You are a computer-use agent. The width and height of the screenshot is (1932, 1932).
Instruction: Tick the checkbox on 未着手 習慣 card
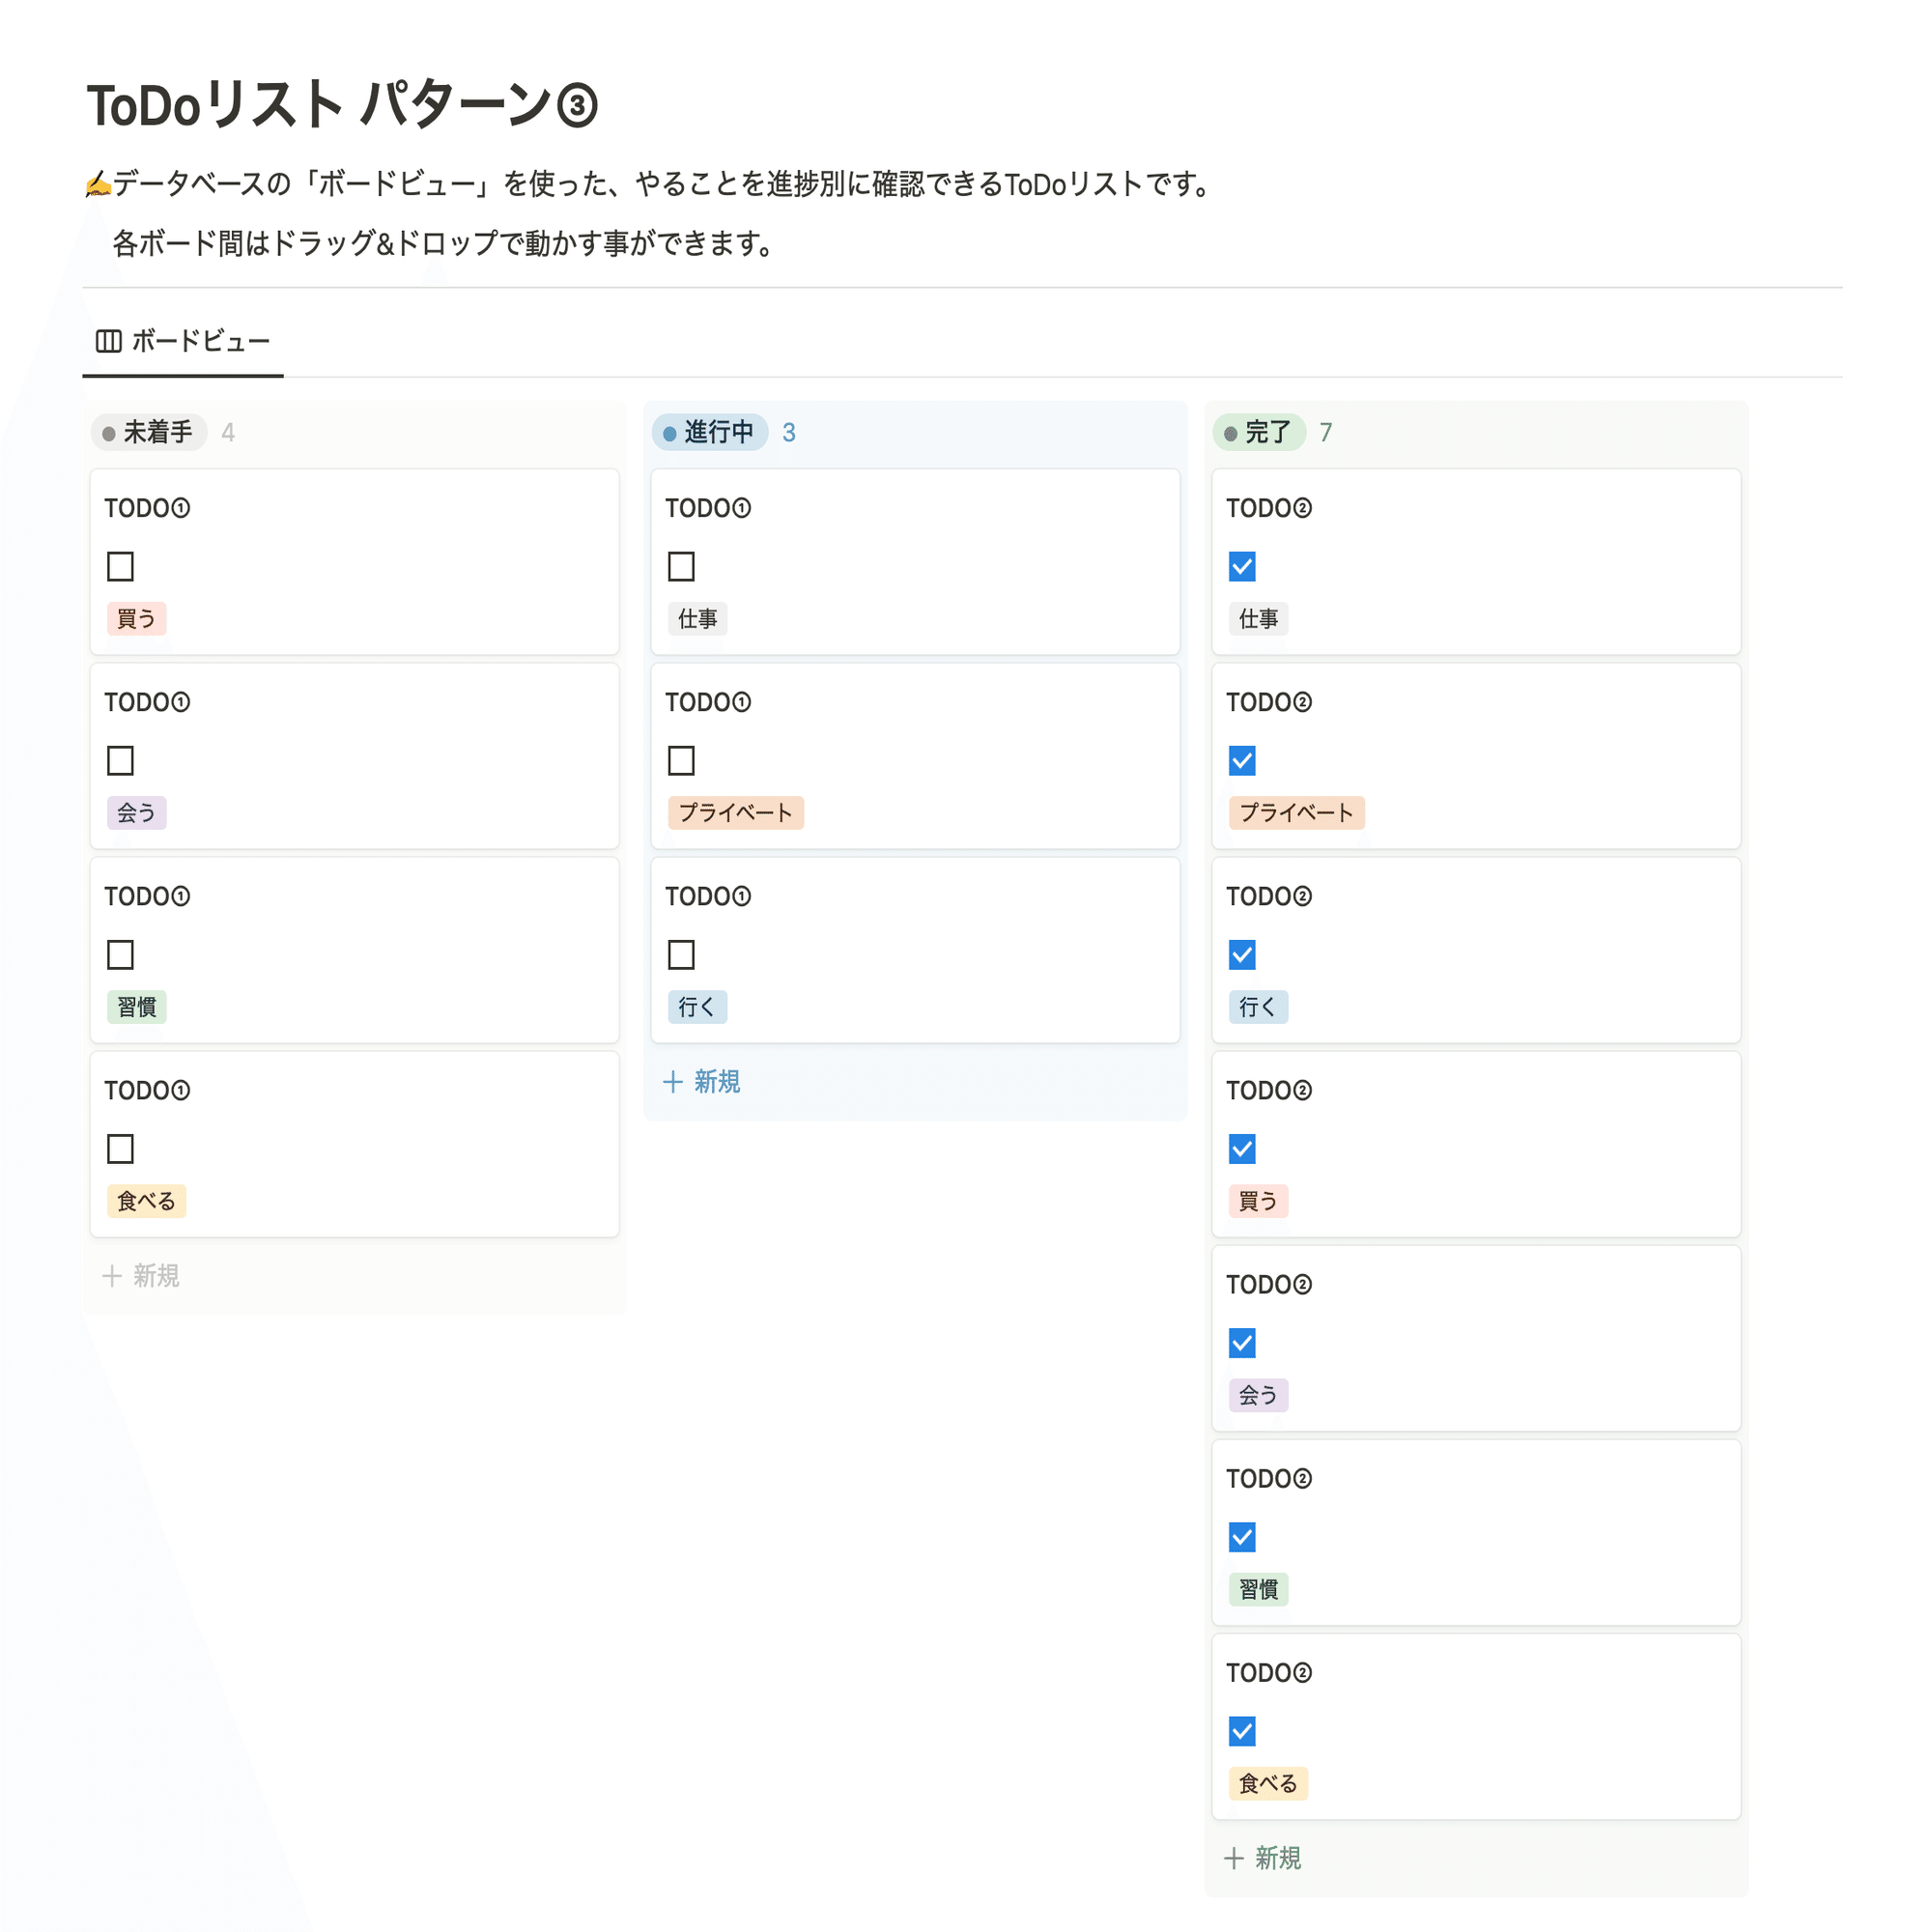(120, 954)
